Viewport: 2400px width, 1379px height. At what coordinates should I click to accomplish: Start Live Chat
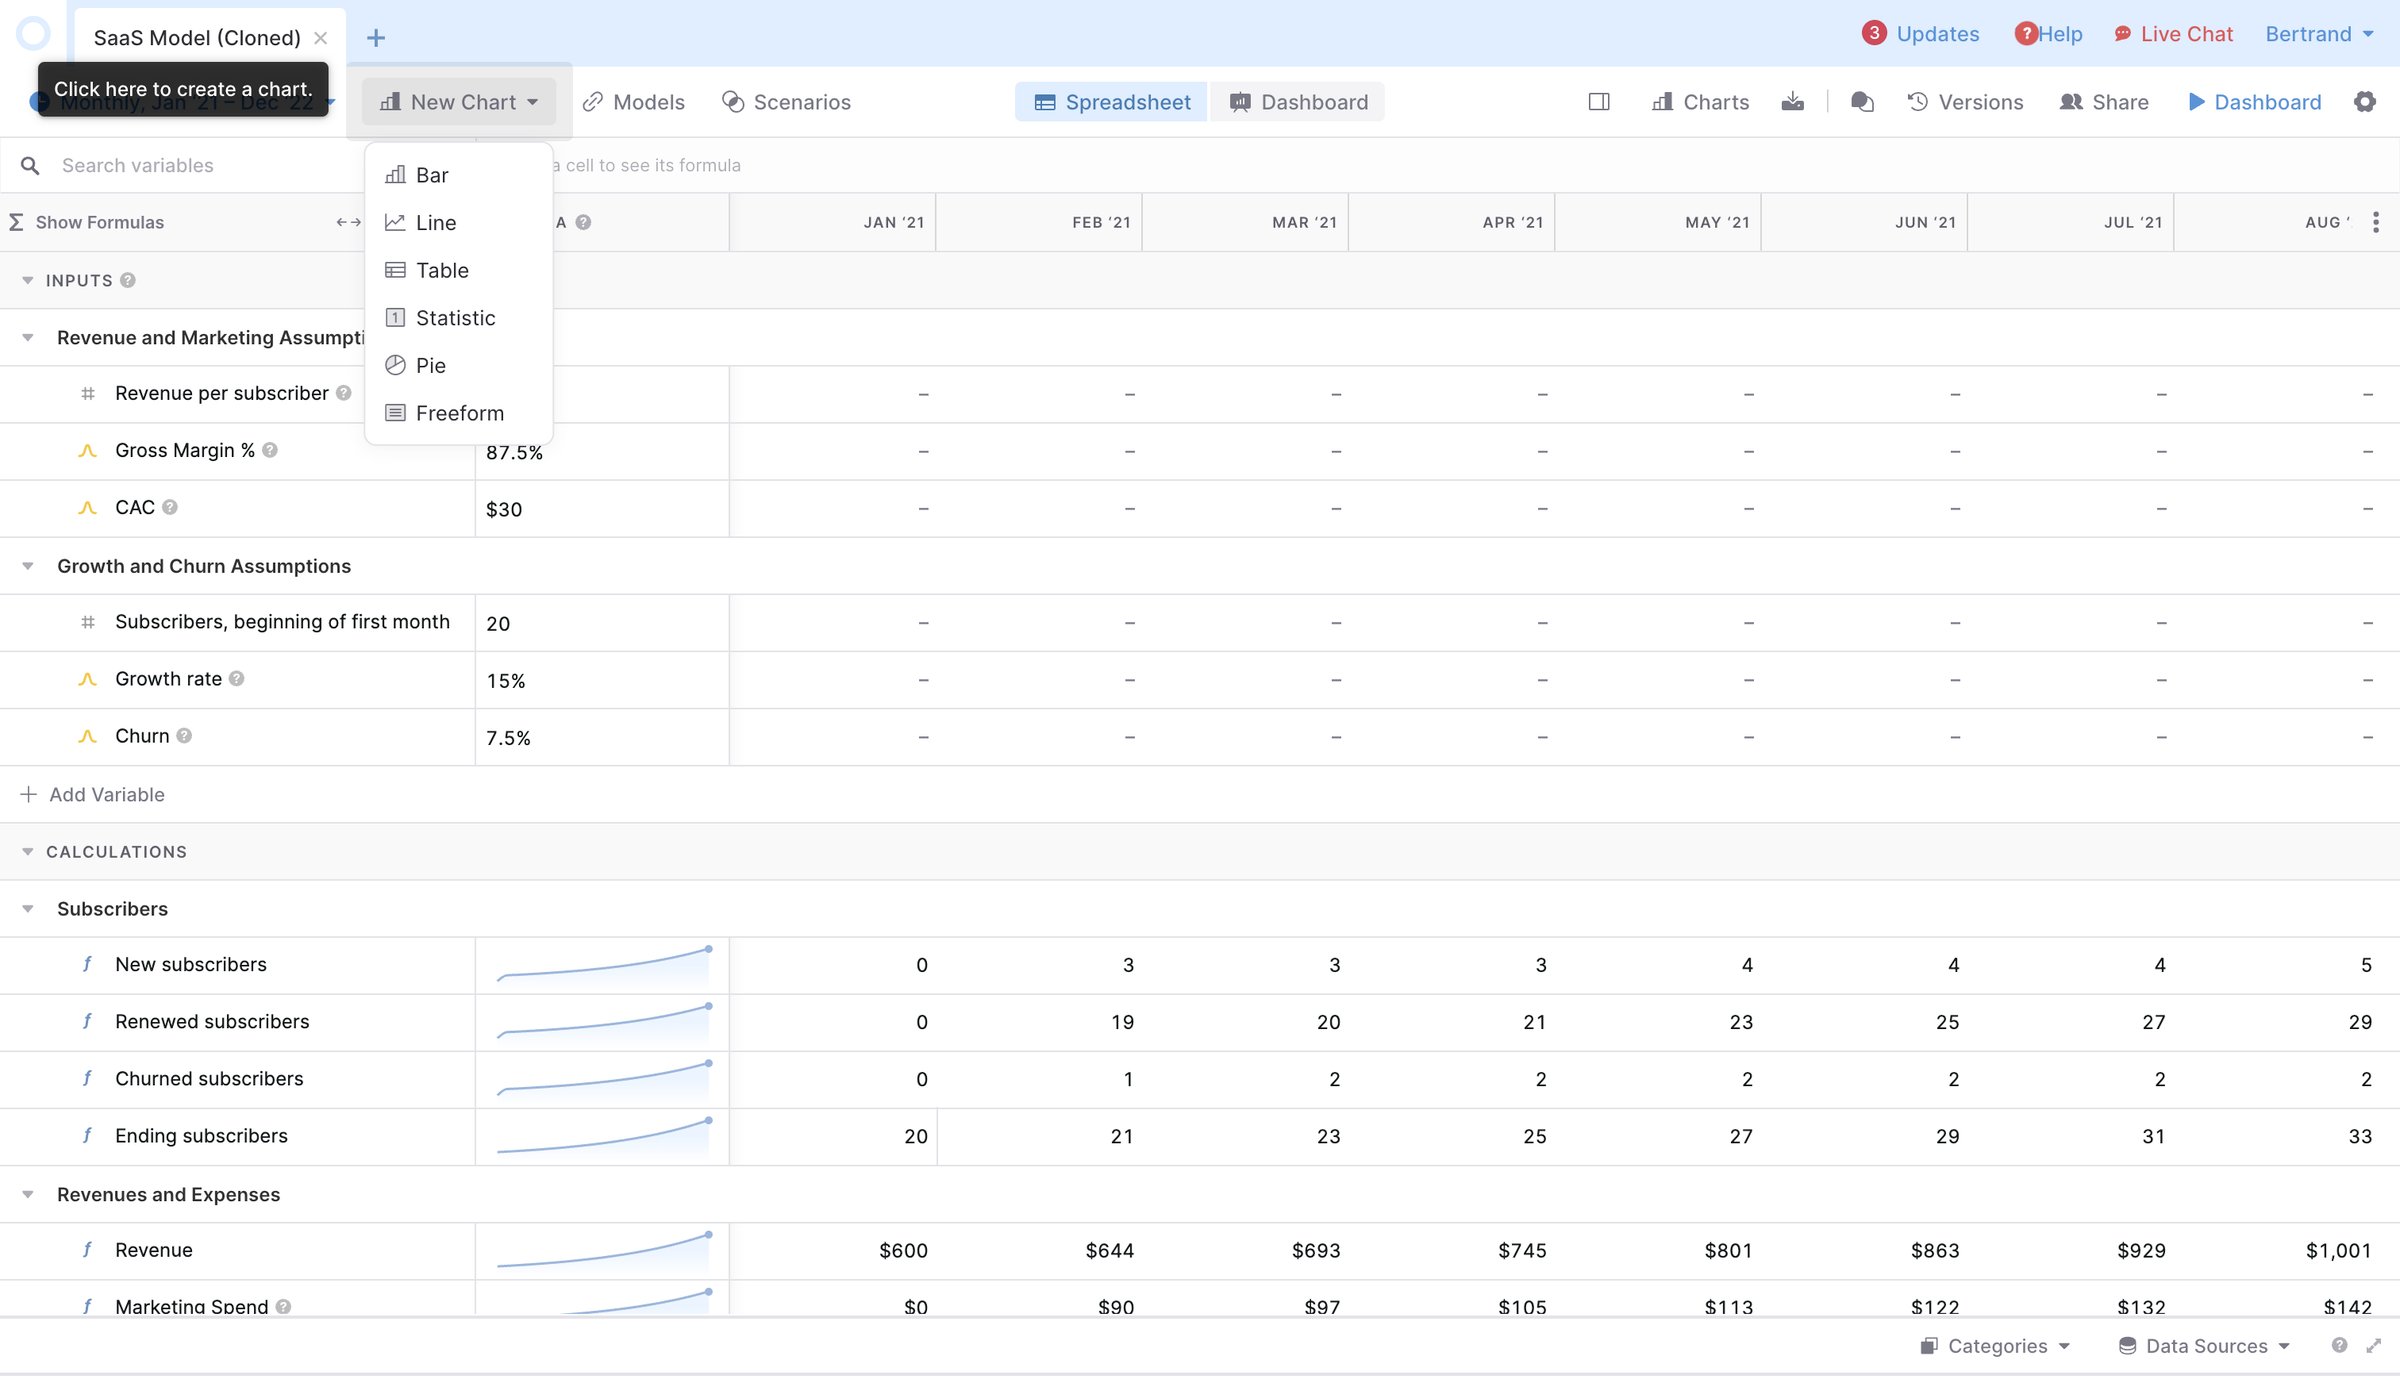click(2173, 34)
